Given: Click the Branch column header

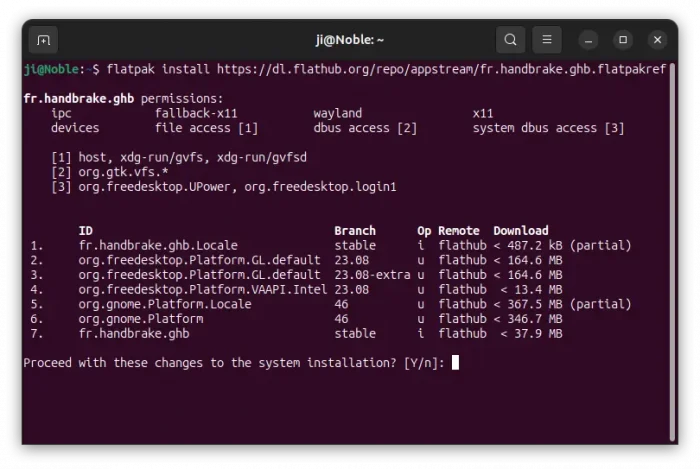Looking at the screenshot, I should pyautogui.click(x=354, y=231).
